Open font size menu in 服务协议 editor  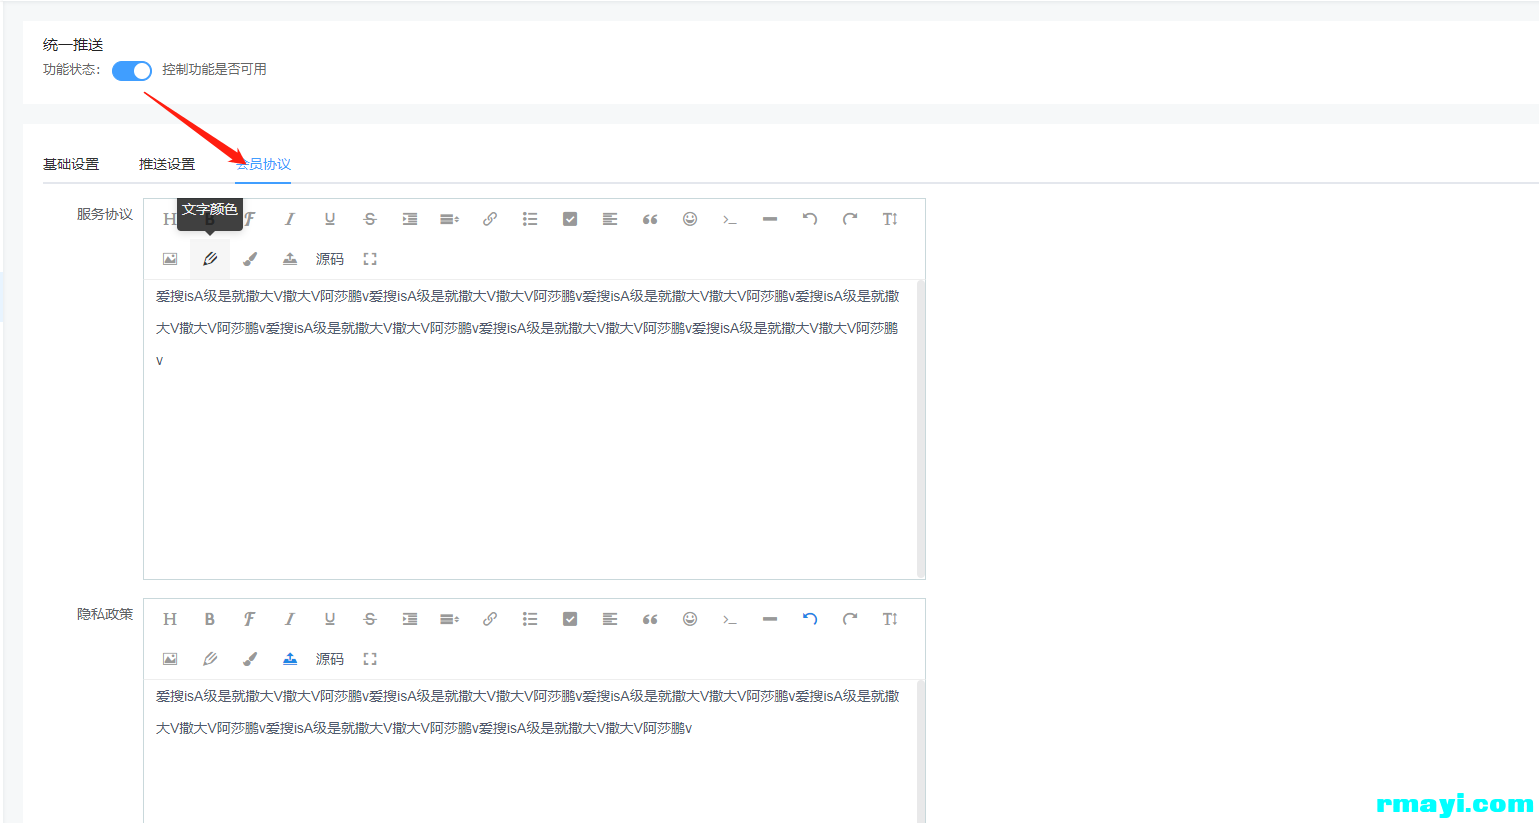coord(890,219)
